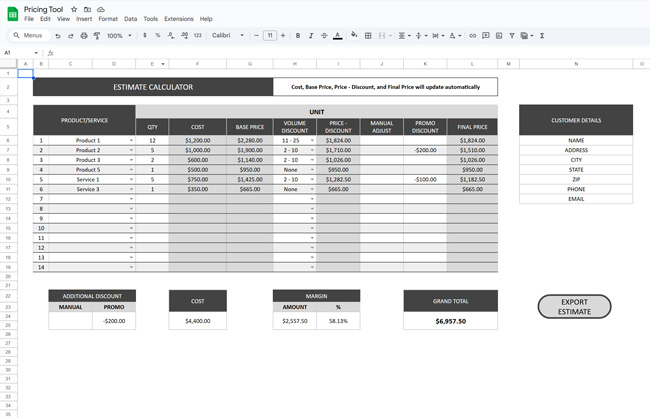Open text rotation options
Image resolution: width=650 pixels, height=418 pixels.
[x=455, y=36]
